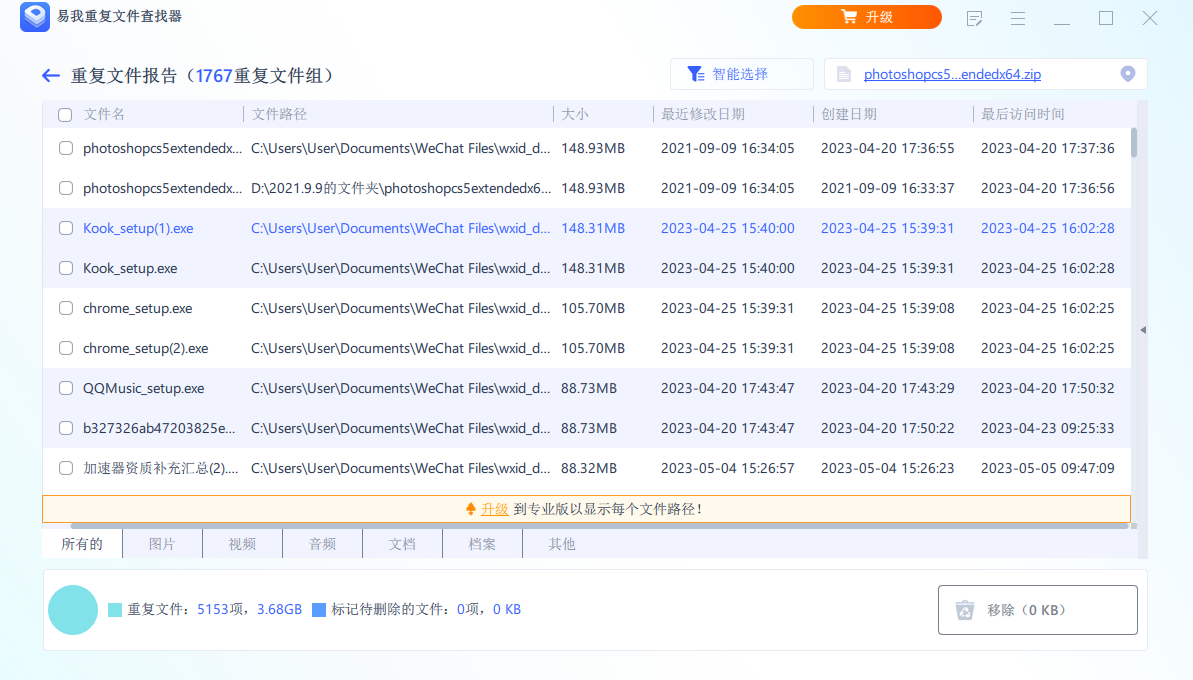Image resolution: width=1193 pixels, height=680 pixels.
Task: Check the QQMusic_setup.exe checkbox
Action: [66, 388]
